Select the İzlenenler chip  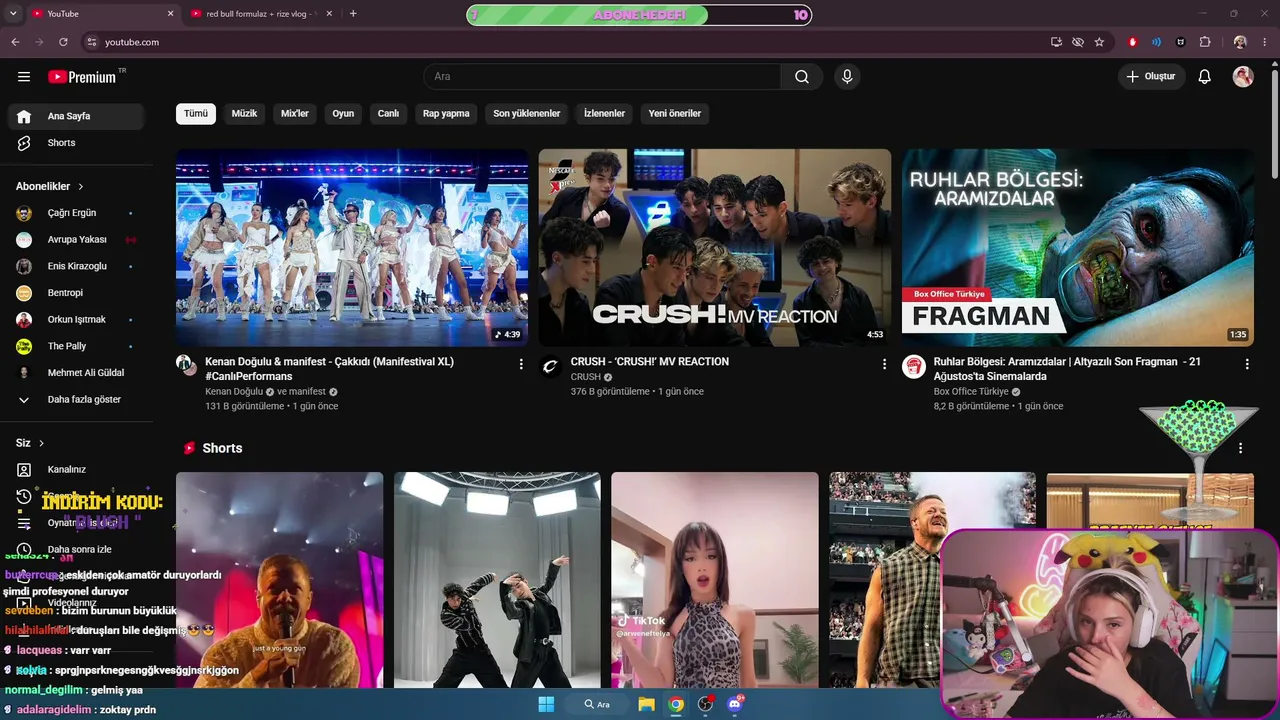coord(604,114)
